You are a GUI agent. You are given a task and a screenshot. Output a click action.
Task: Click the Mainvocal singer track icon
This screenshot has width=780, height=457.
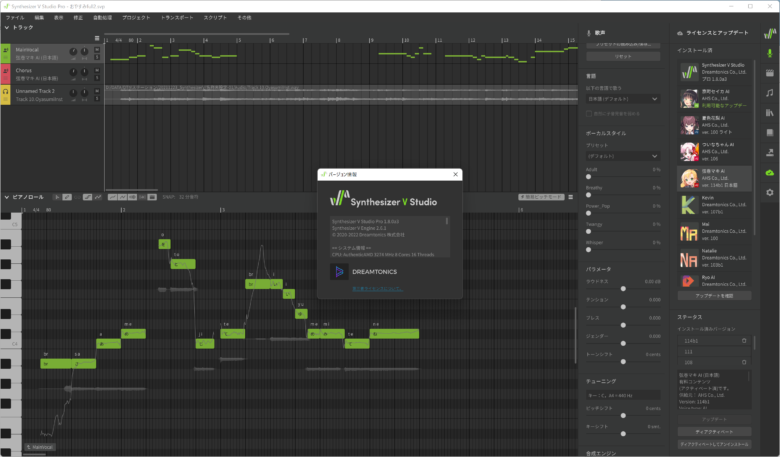click(5, 50)
